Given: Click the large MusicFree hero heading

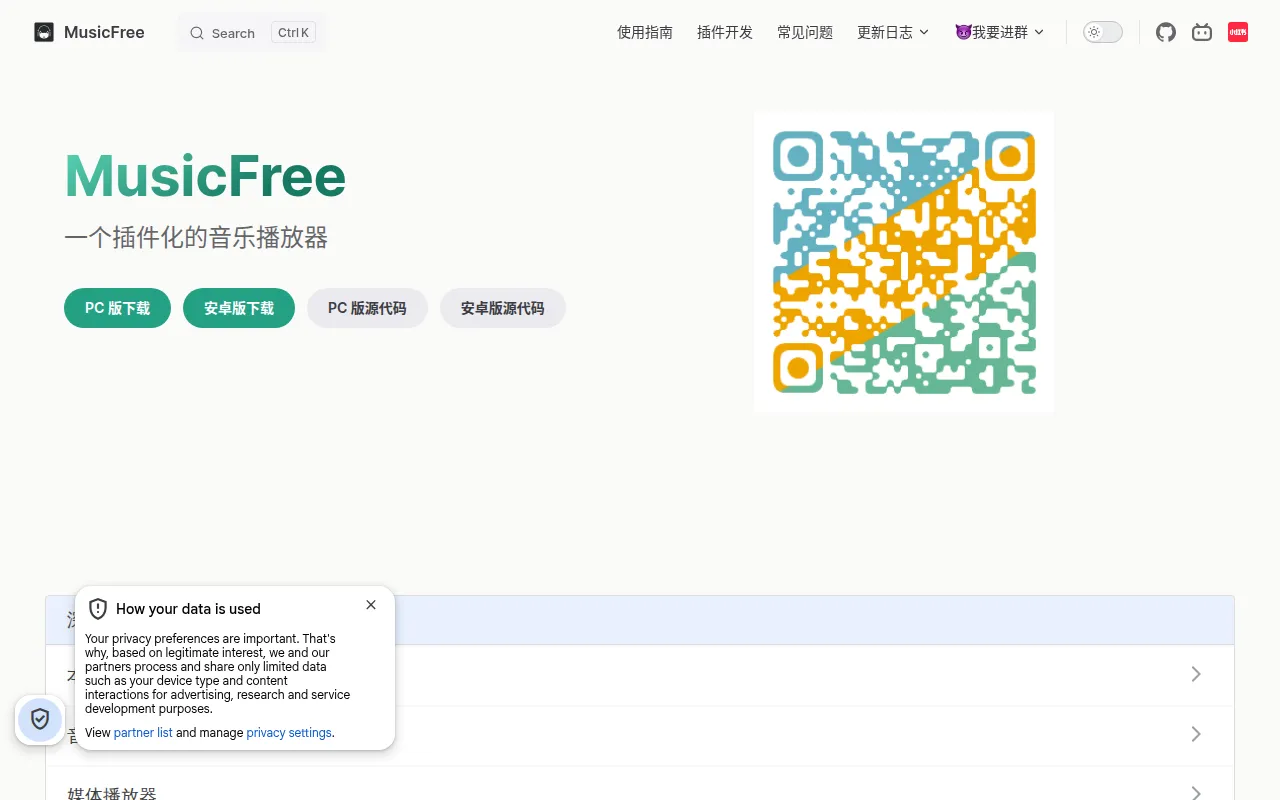Looking at the screenshot, I should [205, 177].
